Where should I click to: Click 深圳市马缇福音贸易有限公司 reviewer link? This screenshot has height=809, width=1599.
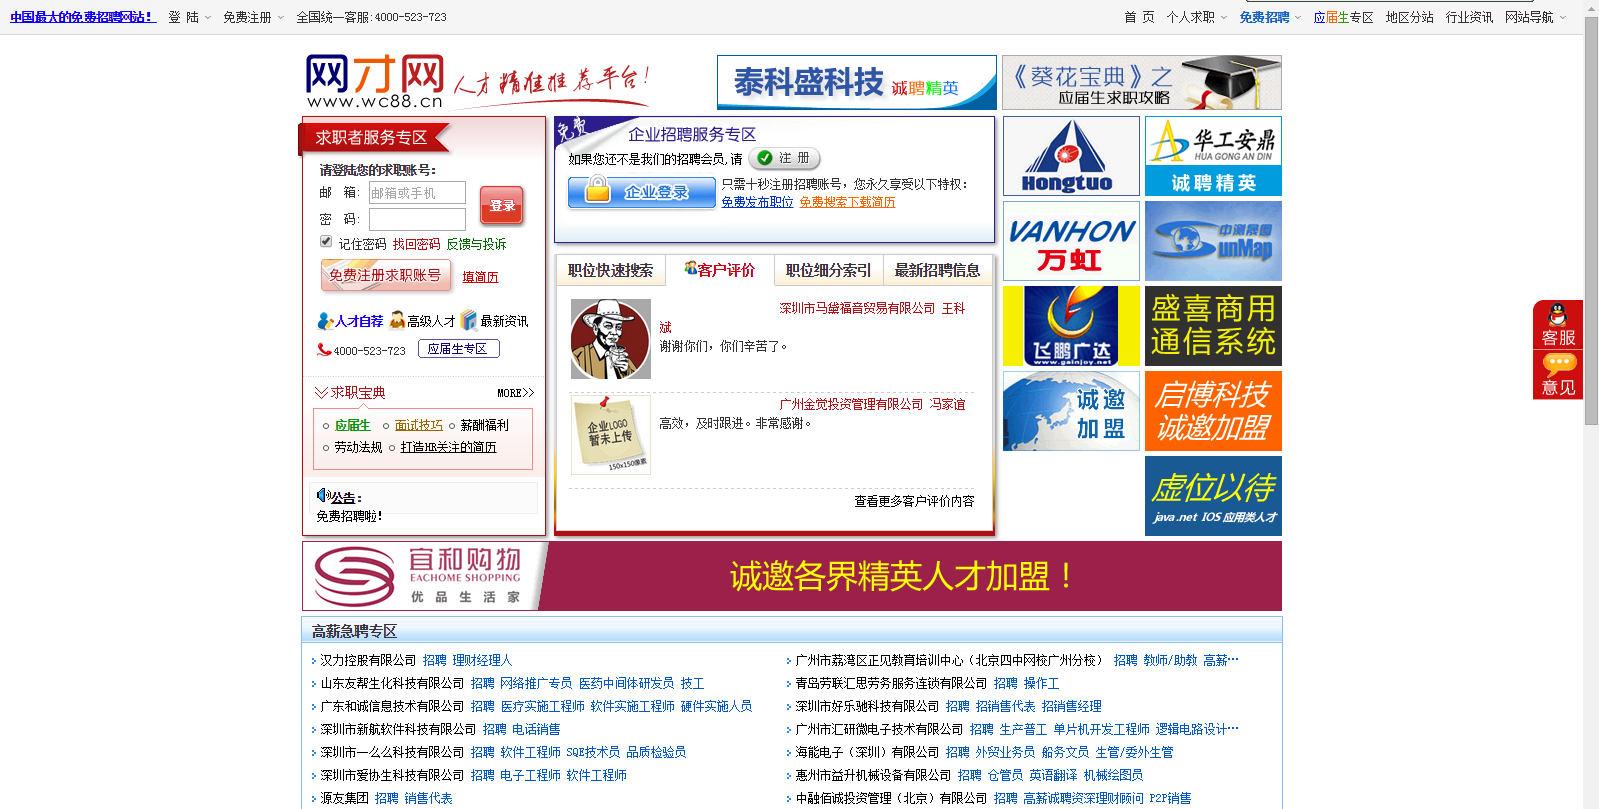point(857,308)
